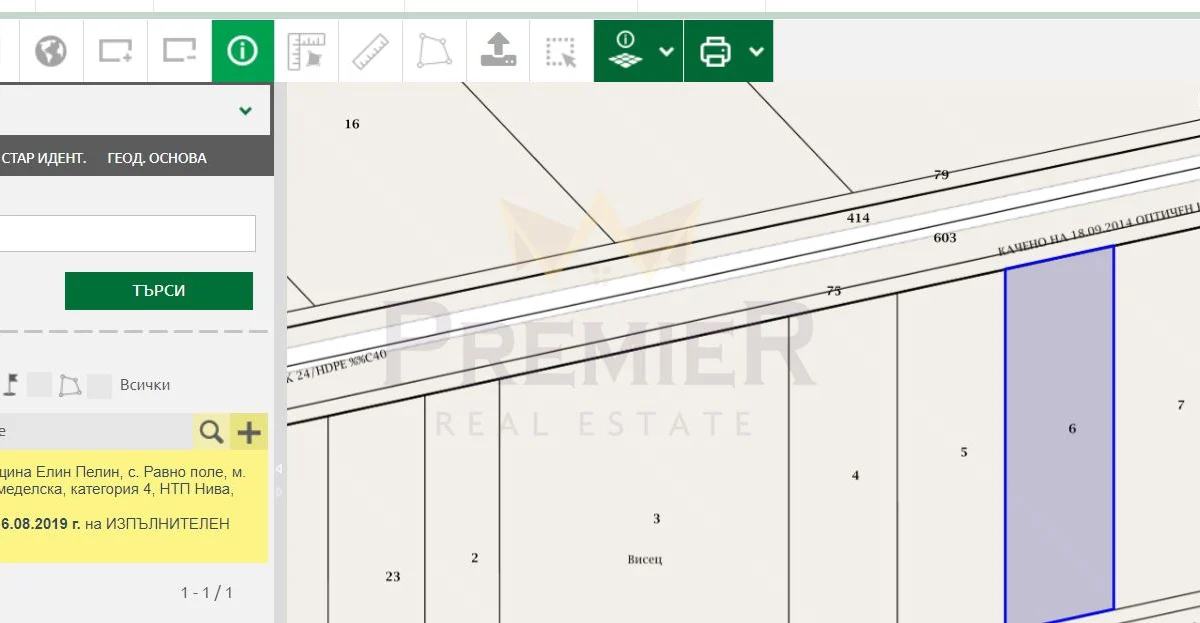1200x623 pixels.
Task: Click the upload file icon
Action: [x=498, y=51]
